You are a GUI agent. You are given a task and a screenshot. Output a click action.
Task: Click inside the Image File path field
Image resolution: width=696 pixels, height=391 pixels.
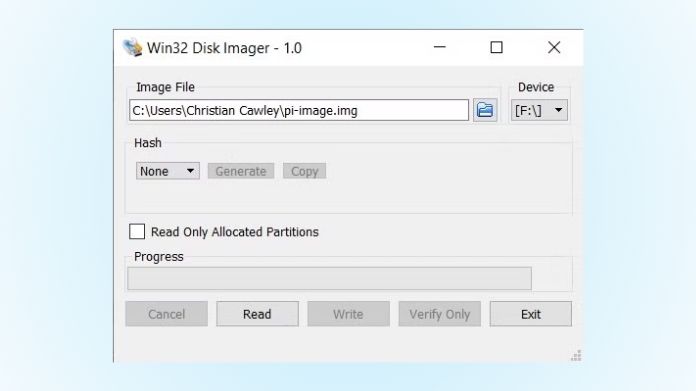(299, 110)
